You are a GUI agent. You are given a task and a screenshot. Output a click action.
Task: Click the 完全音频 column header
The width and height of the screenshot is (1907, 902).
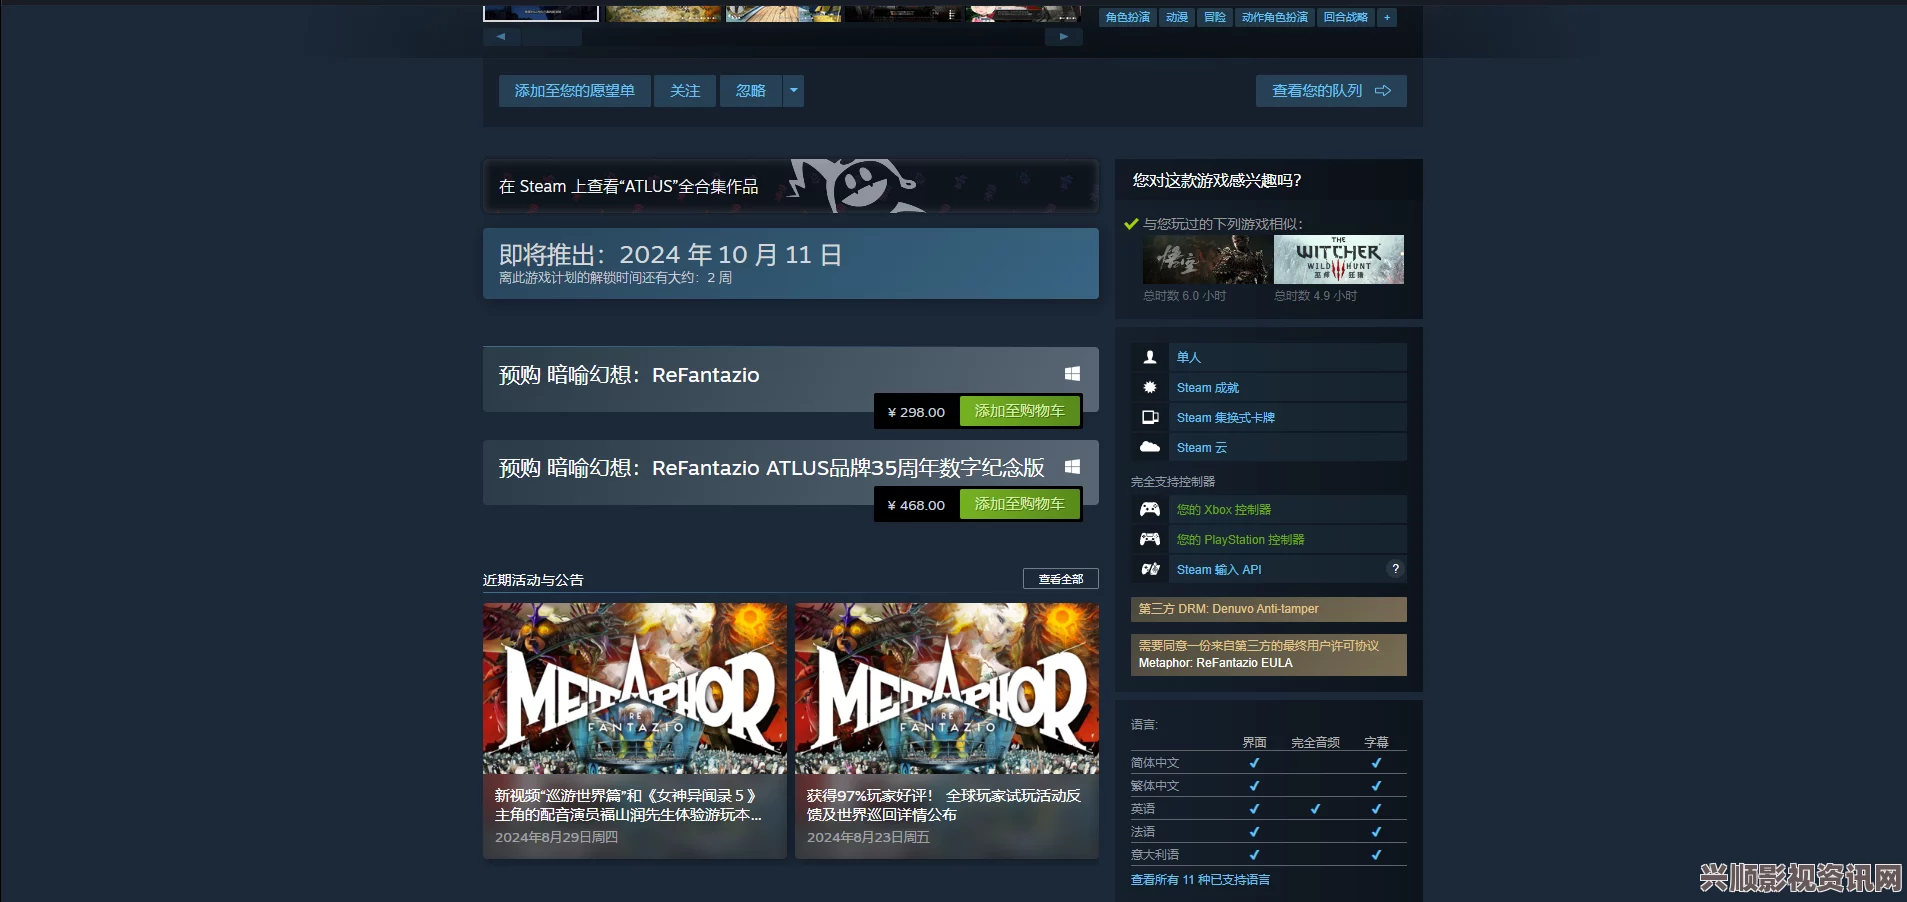[x=1315, y=742]
